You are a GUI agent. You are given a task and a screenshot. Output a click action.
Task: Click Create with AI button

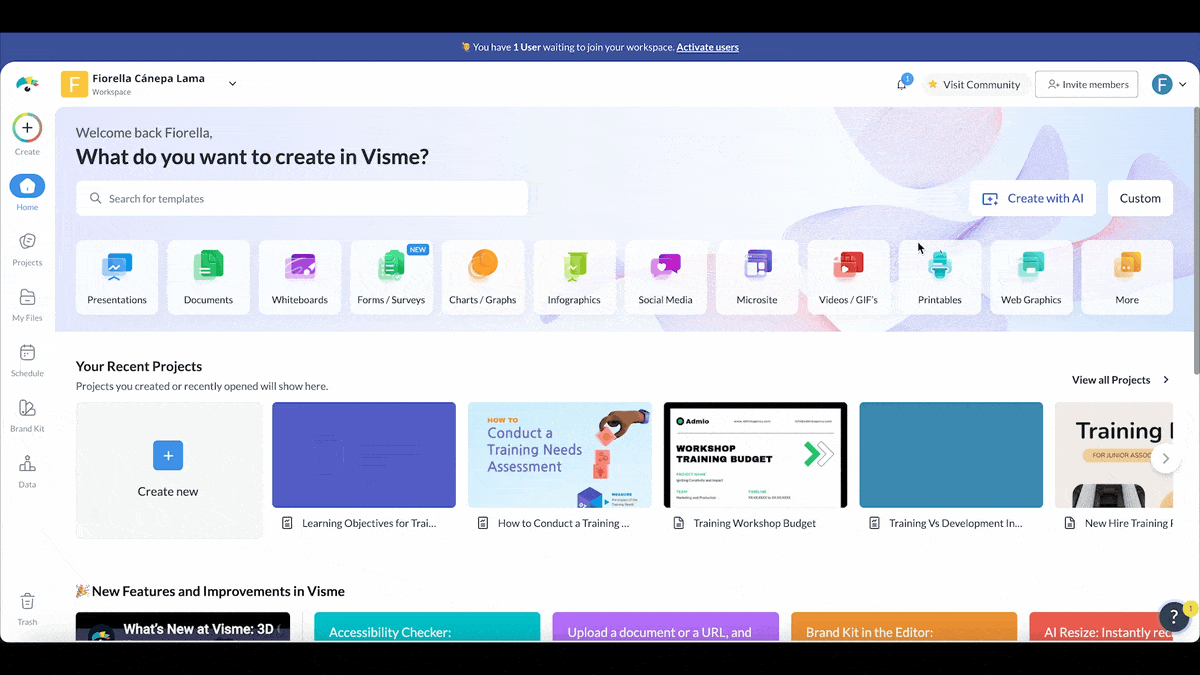point(1033,198)
